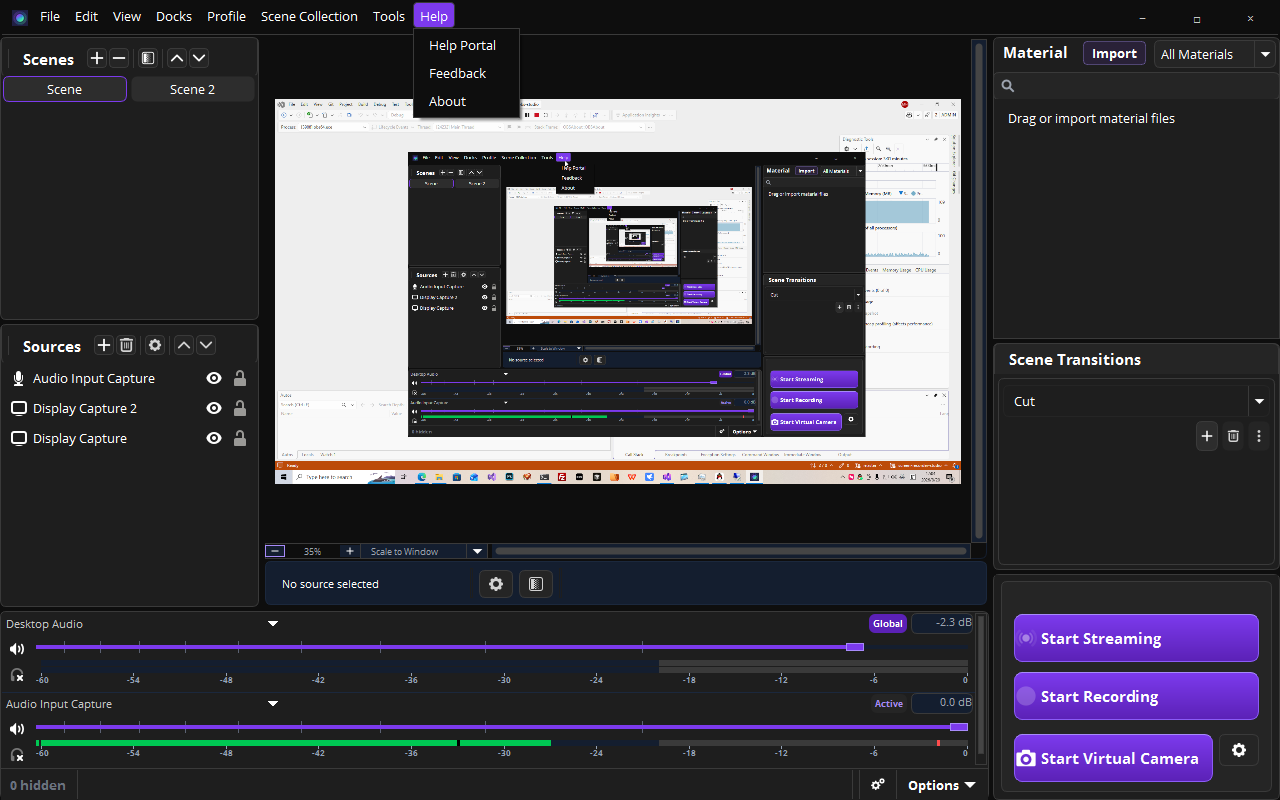This screenshot has height=800, width=1280.
Task: Open the Tools menu
Action: click(388, 16)
